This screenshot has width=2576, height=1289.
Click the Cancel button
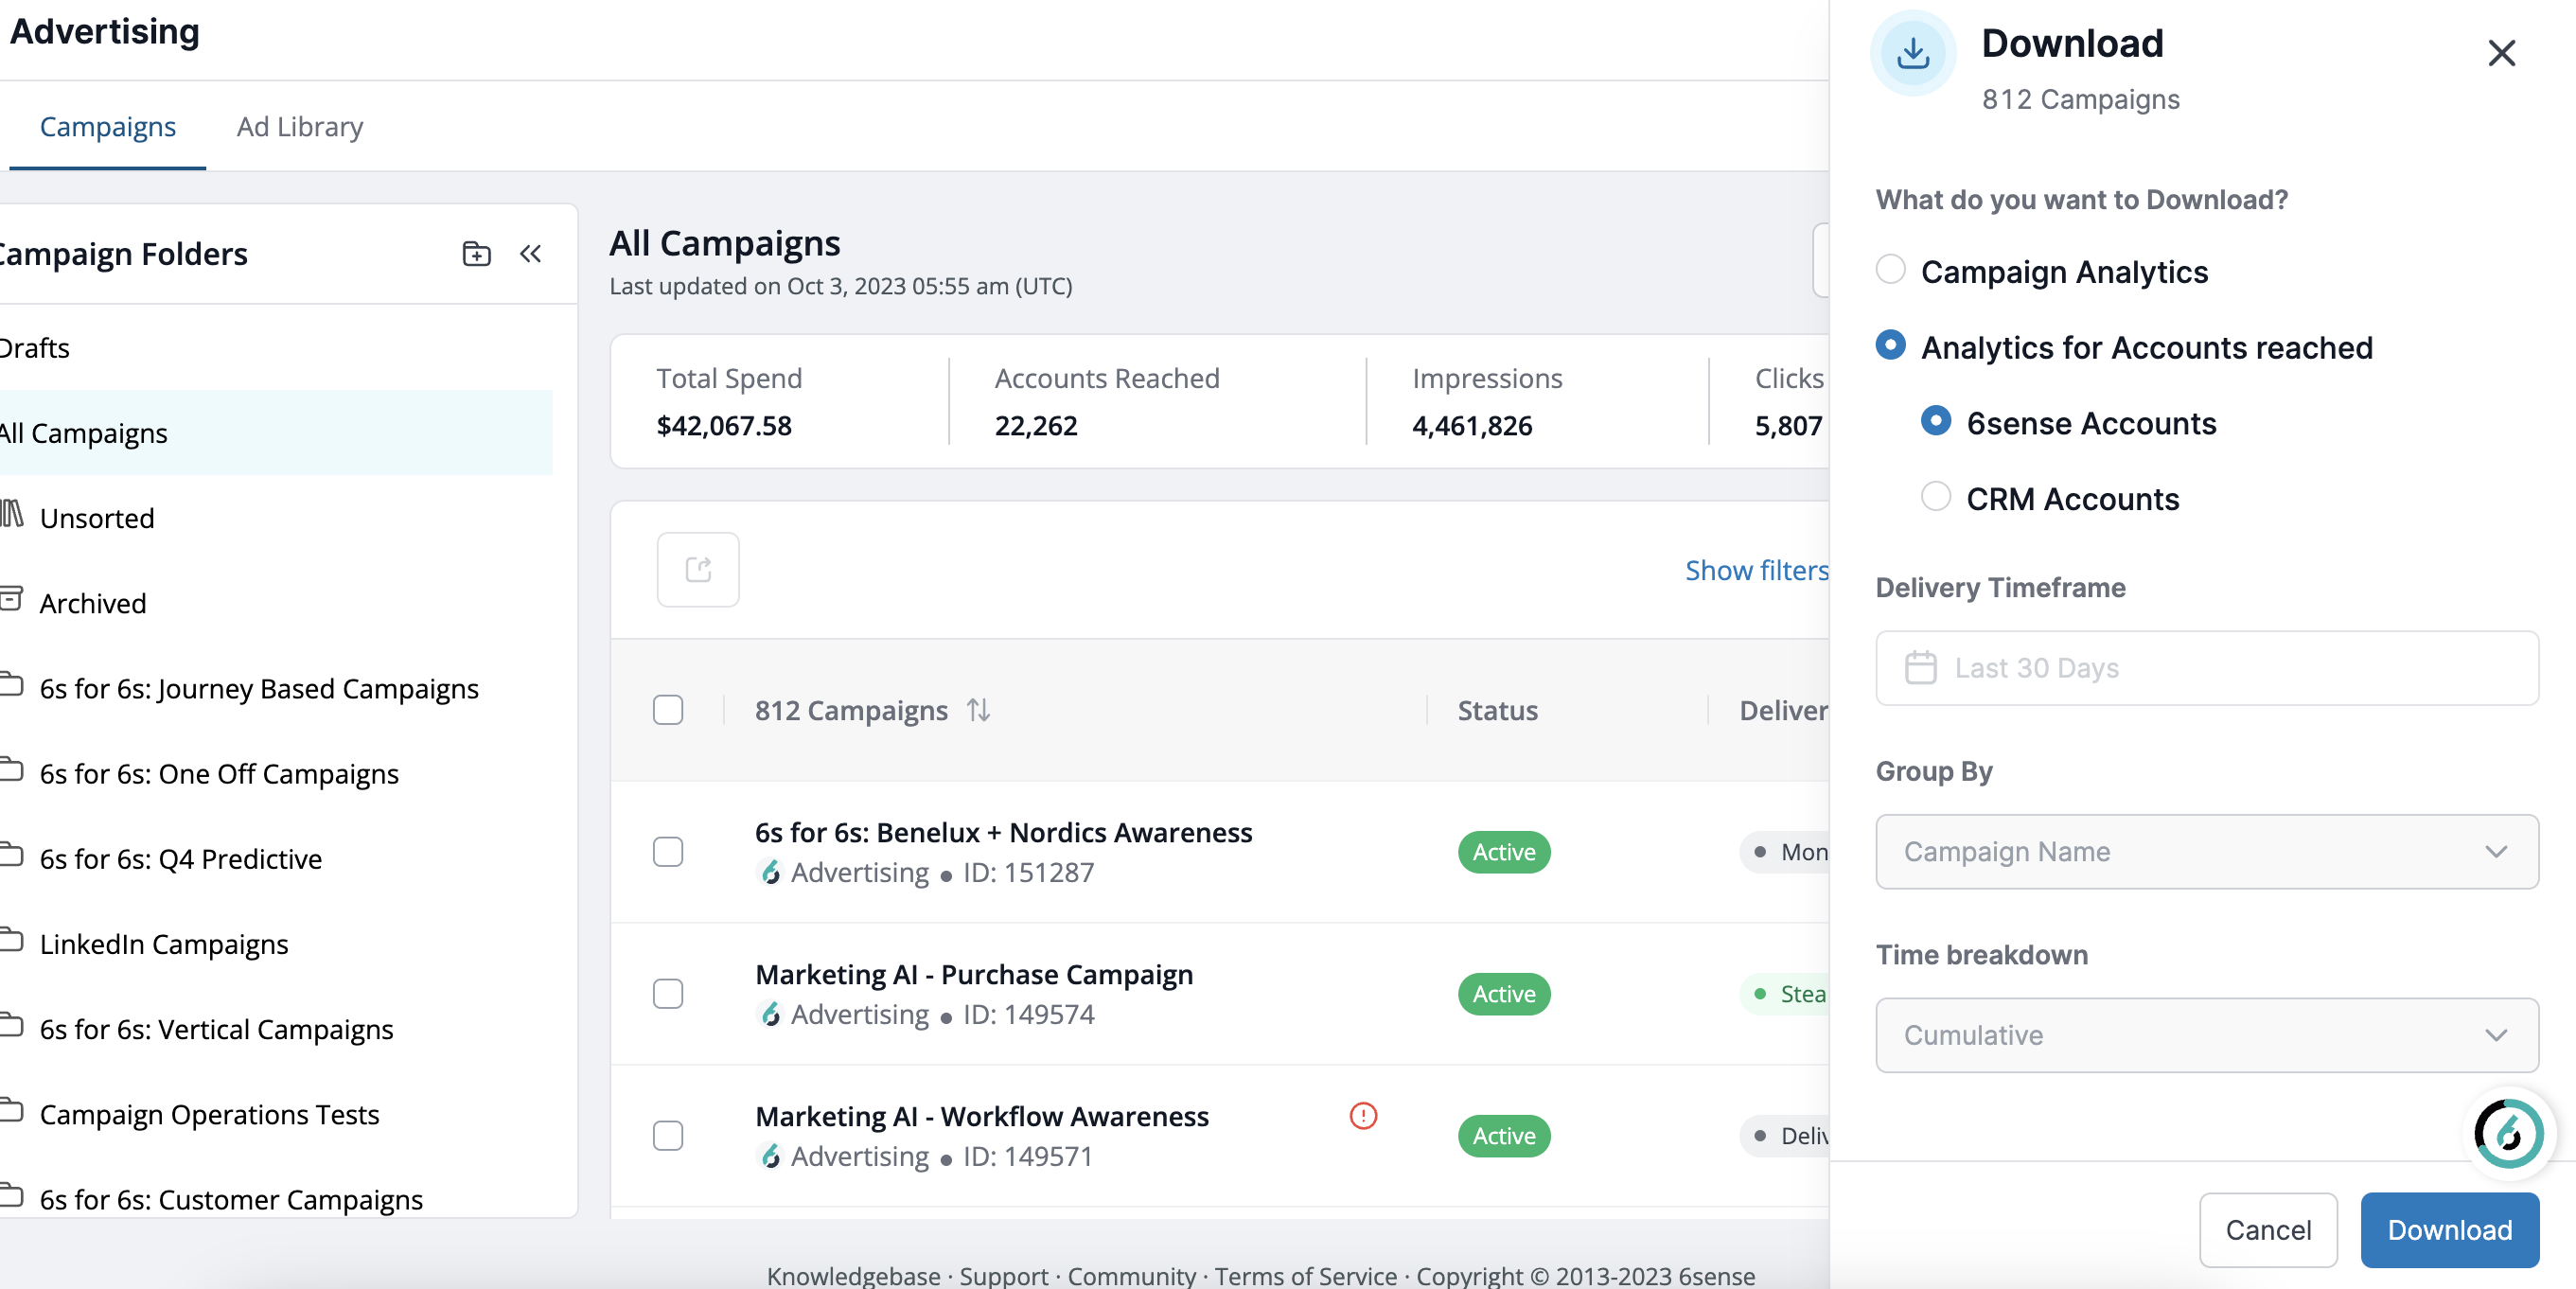(x=2268, y=1230)
